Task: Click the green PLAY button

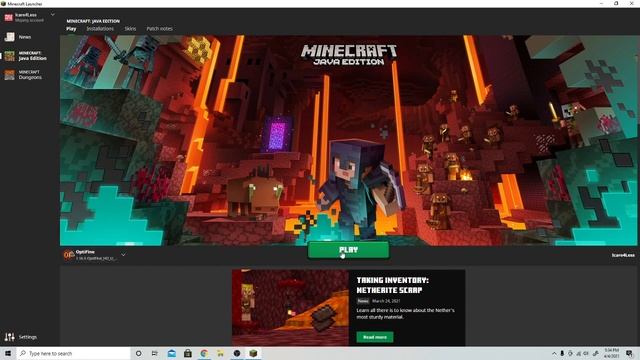Action: tap(348, 250)
